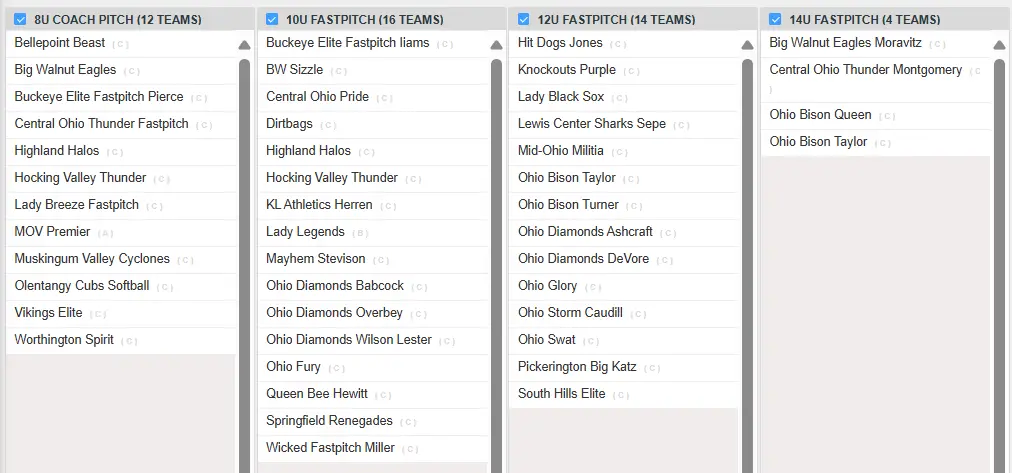The height and width of the screenshot is (473, 1012).
Task: Open Big Walnut Eagles Moravitz team
Action: (845, 43)
